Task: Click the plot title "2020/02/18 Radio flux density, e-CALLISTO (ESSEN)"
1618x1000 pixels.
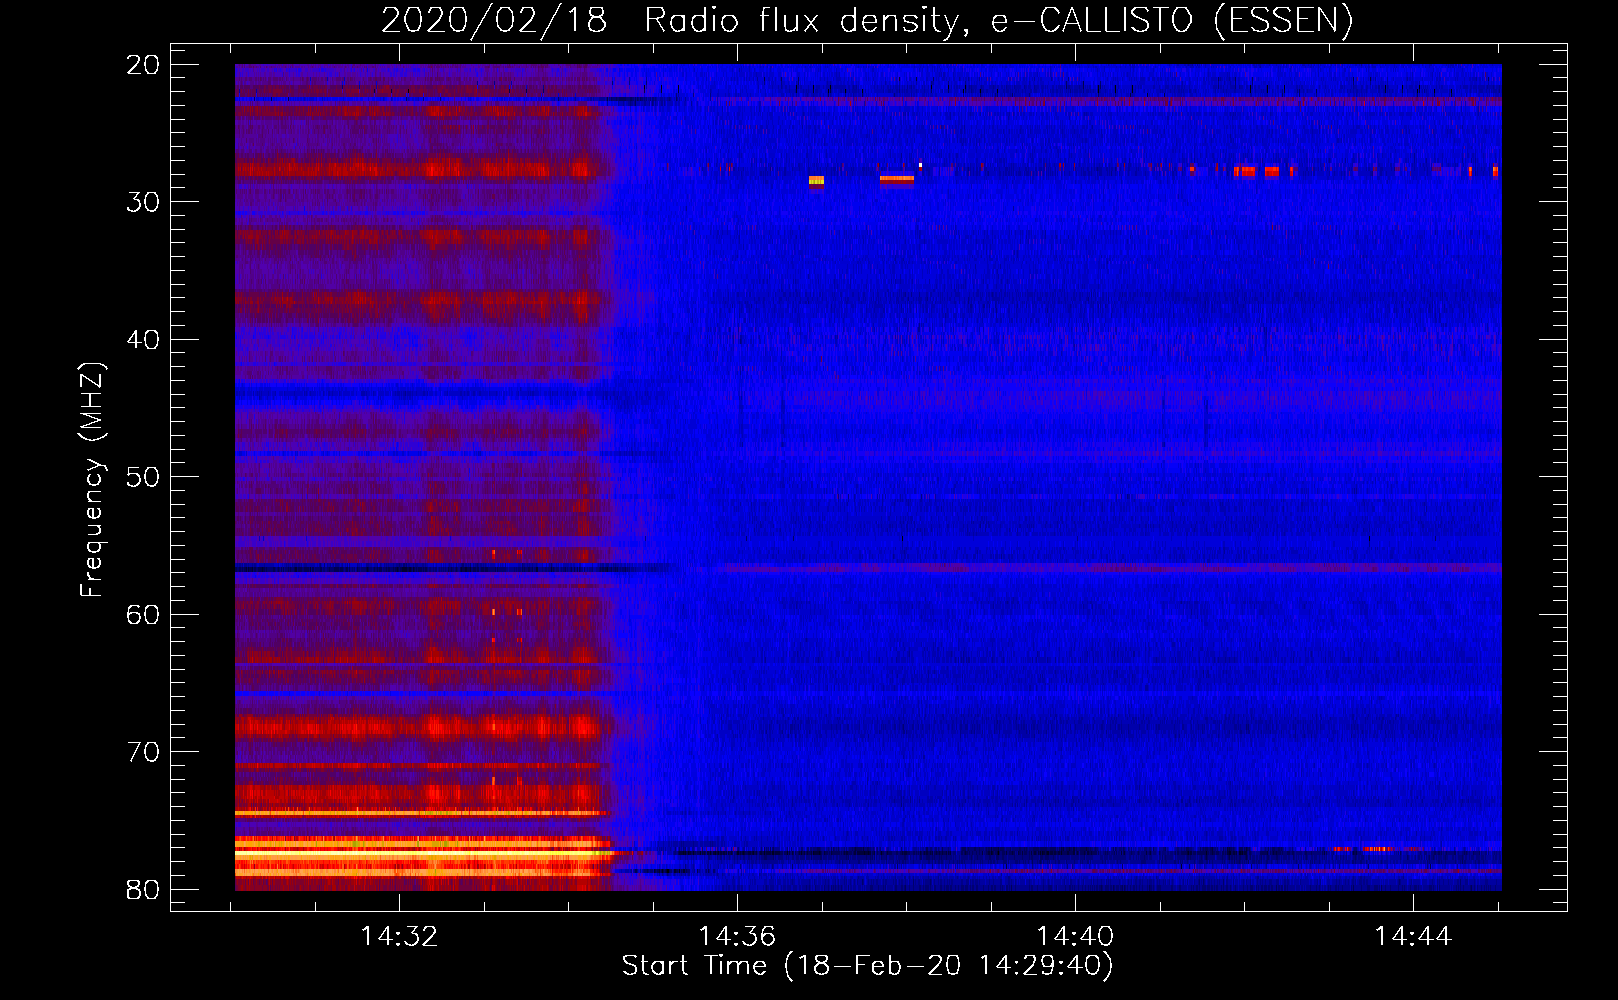Action: pyautogui.click(x=867, y=20)
